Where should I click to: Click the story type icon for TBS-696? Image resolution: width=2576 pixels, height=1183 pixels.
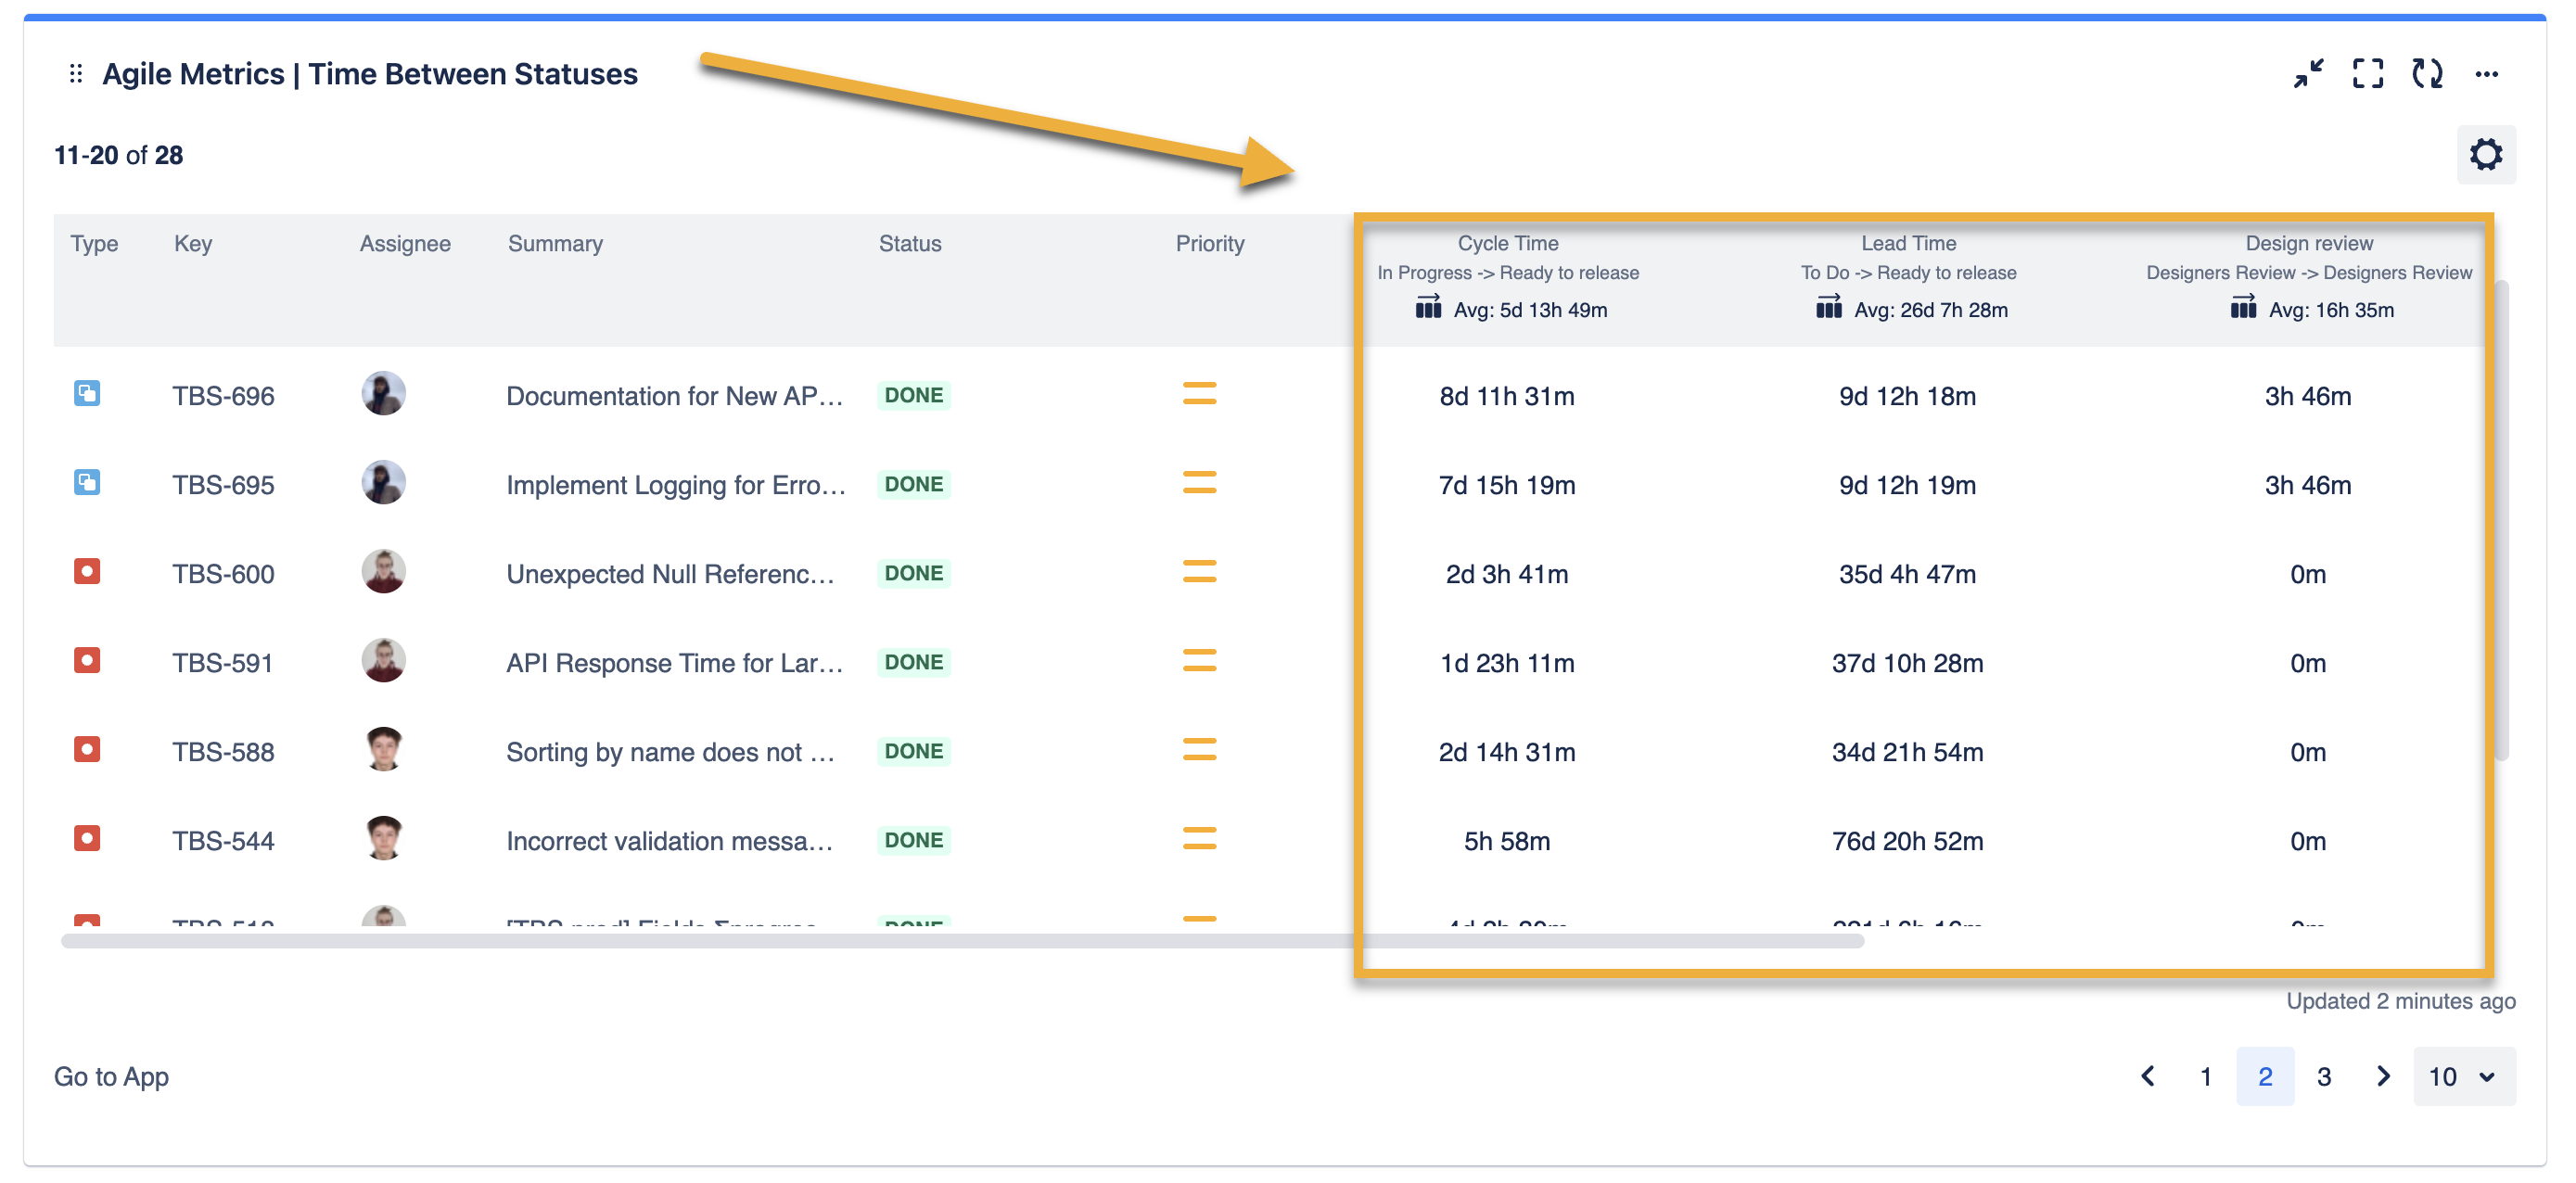click(88, 394)
